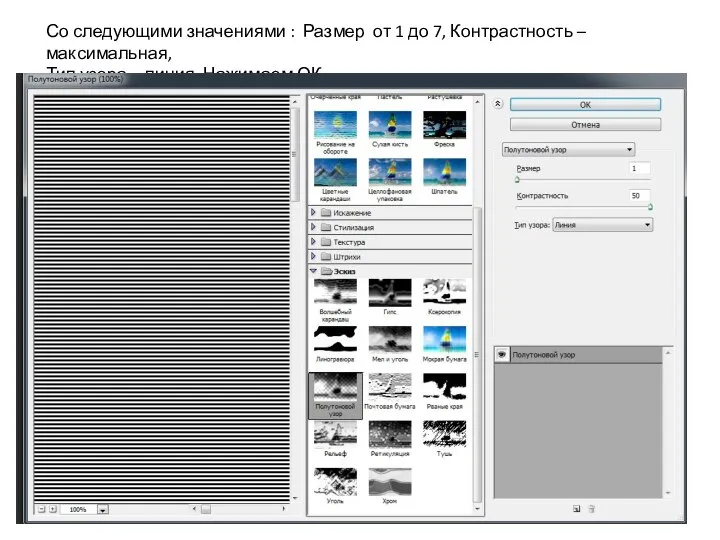The height and width of the screenshot is (540, 720).
Task: Select the Хром filter thumbnail
Action: pyautogui.click(x=390, y=481)
